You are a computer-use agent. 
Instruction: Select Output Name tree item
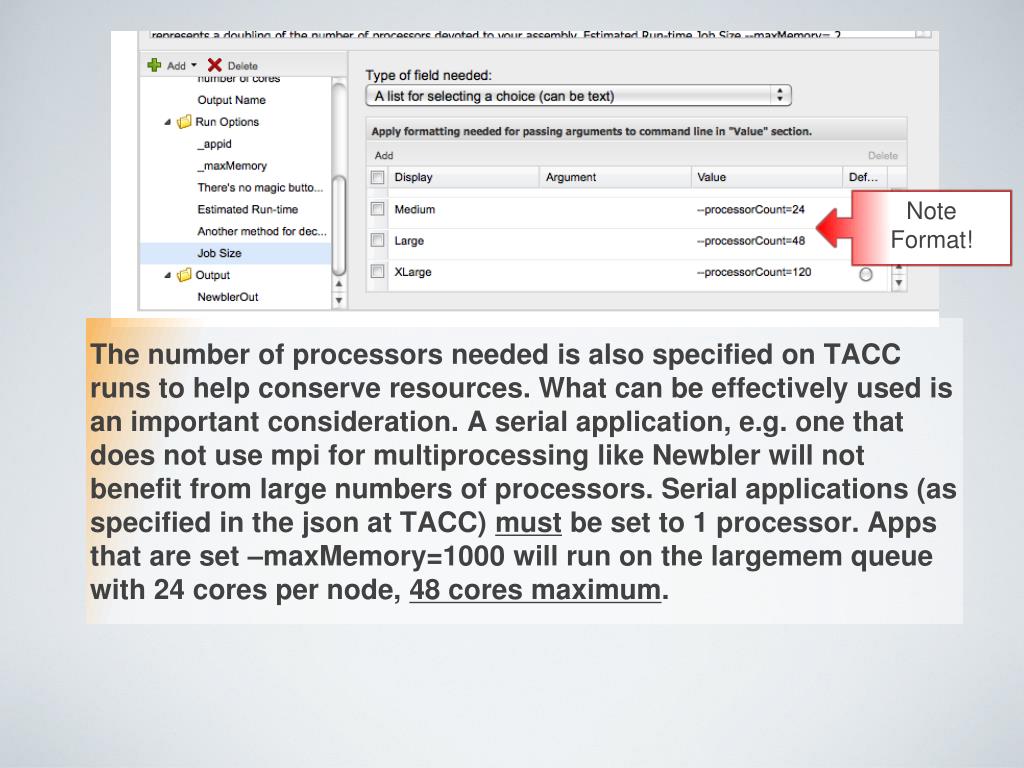click(231, 100)
